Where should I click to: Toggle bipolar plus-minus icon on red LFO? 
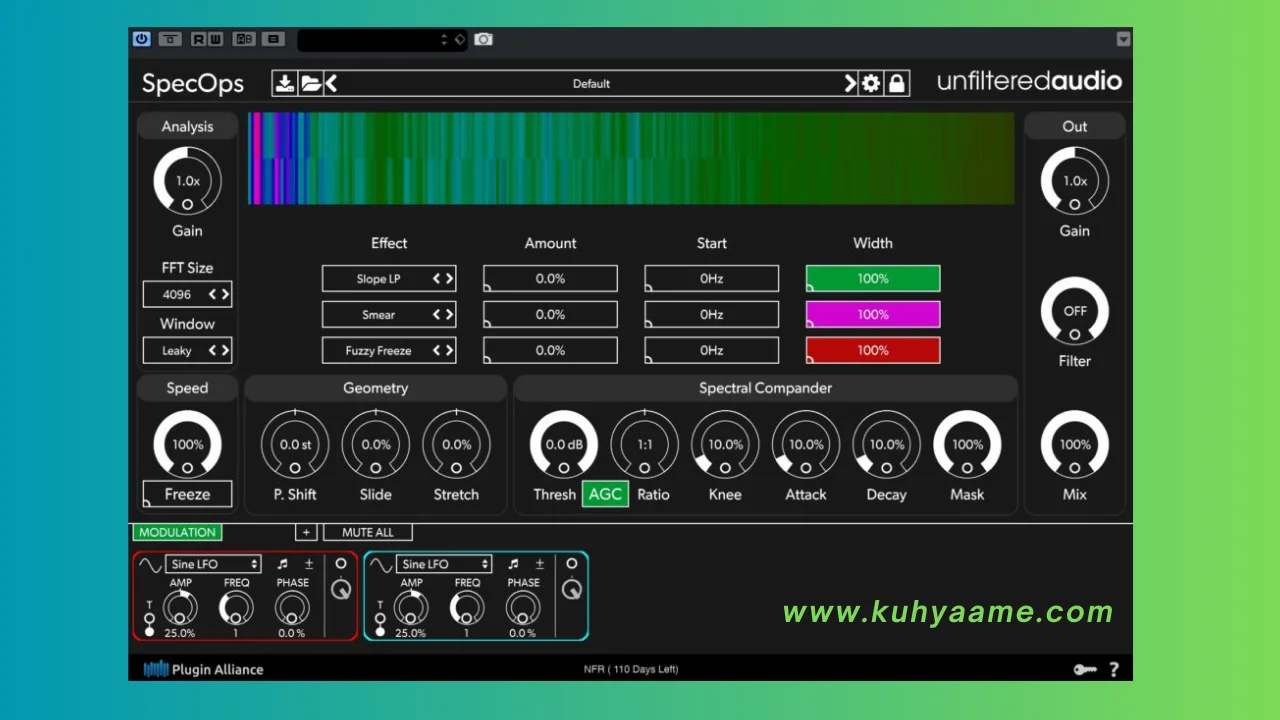coord(309,564)
